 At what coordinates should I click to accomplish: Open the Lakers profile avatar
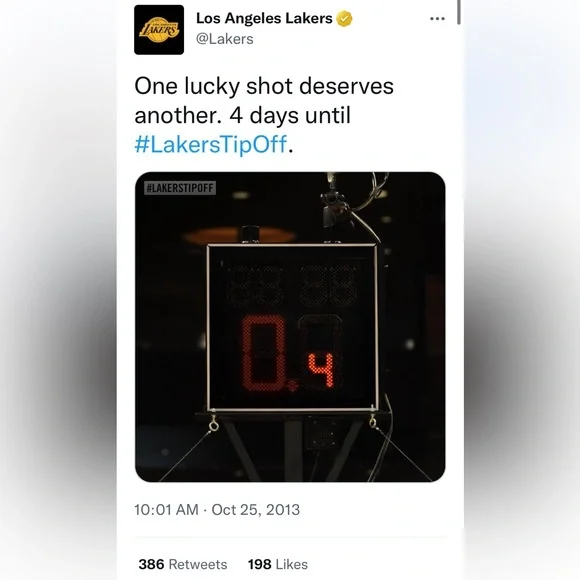point(159,30)
